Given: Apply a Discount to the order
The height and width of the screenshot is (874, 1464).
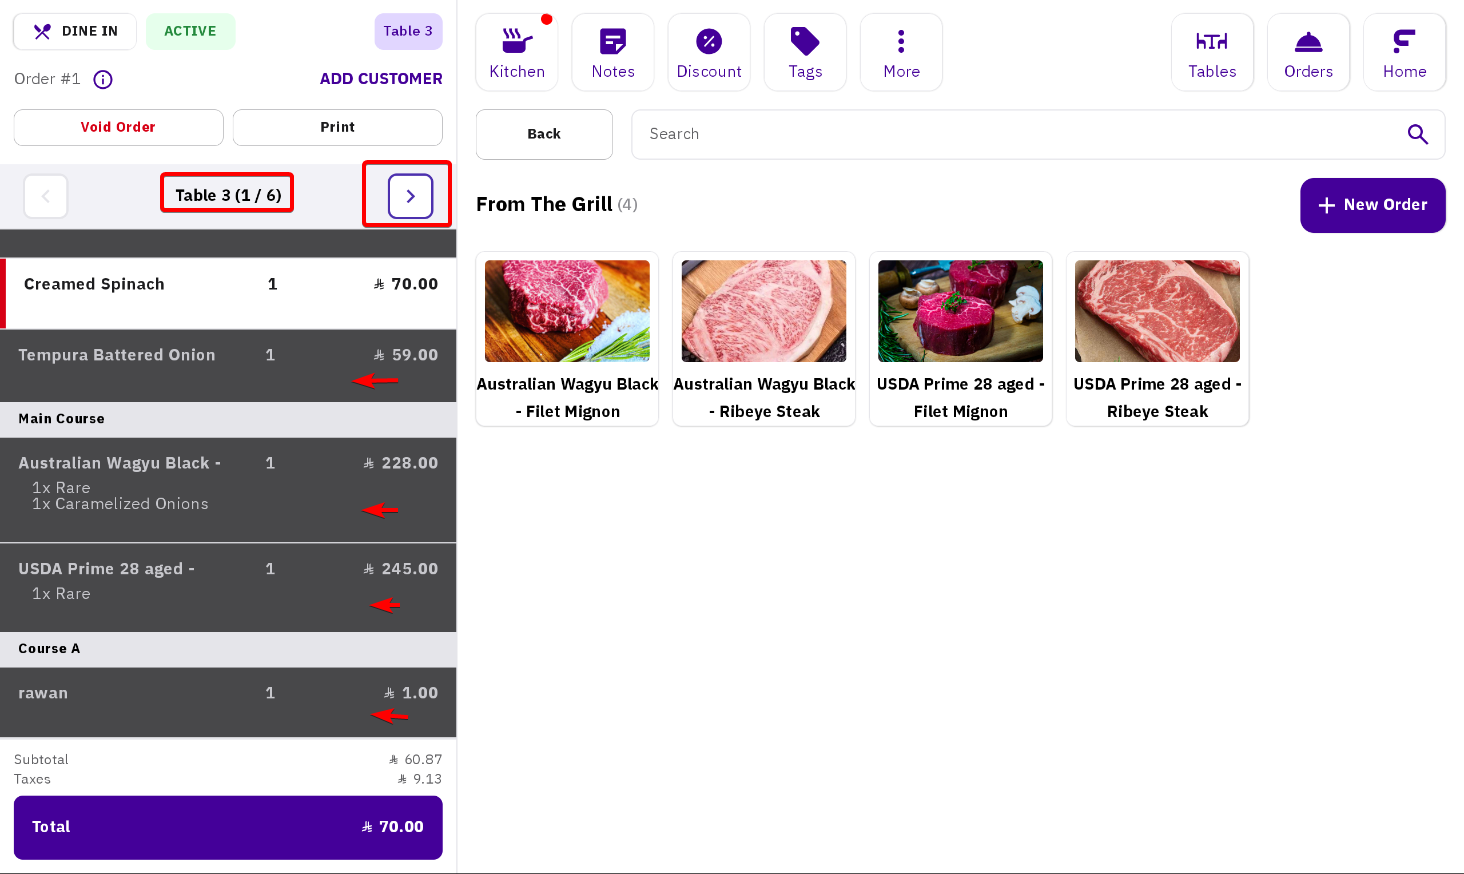Looking at the screenshot, I should click(x=709, y=52).
